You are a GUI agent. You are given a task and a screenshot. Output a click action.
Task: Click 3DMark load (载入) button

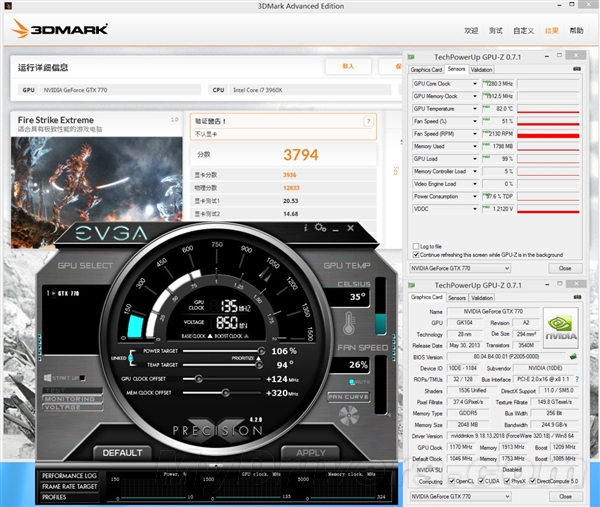pos(348,66)
